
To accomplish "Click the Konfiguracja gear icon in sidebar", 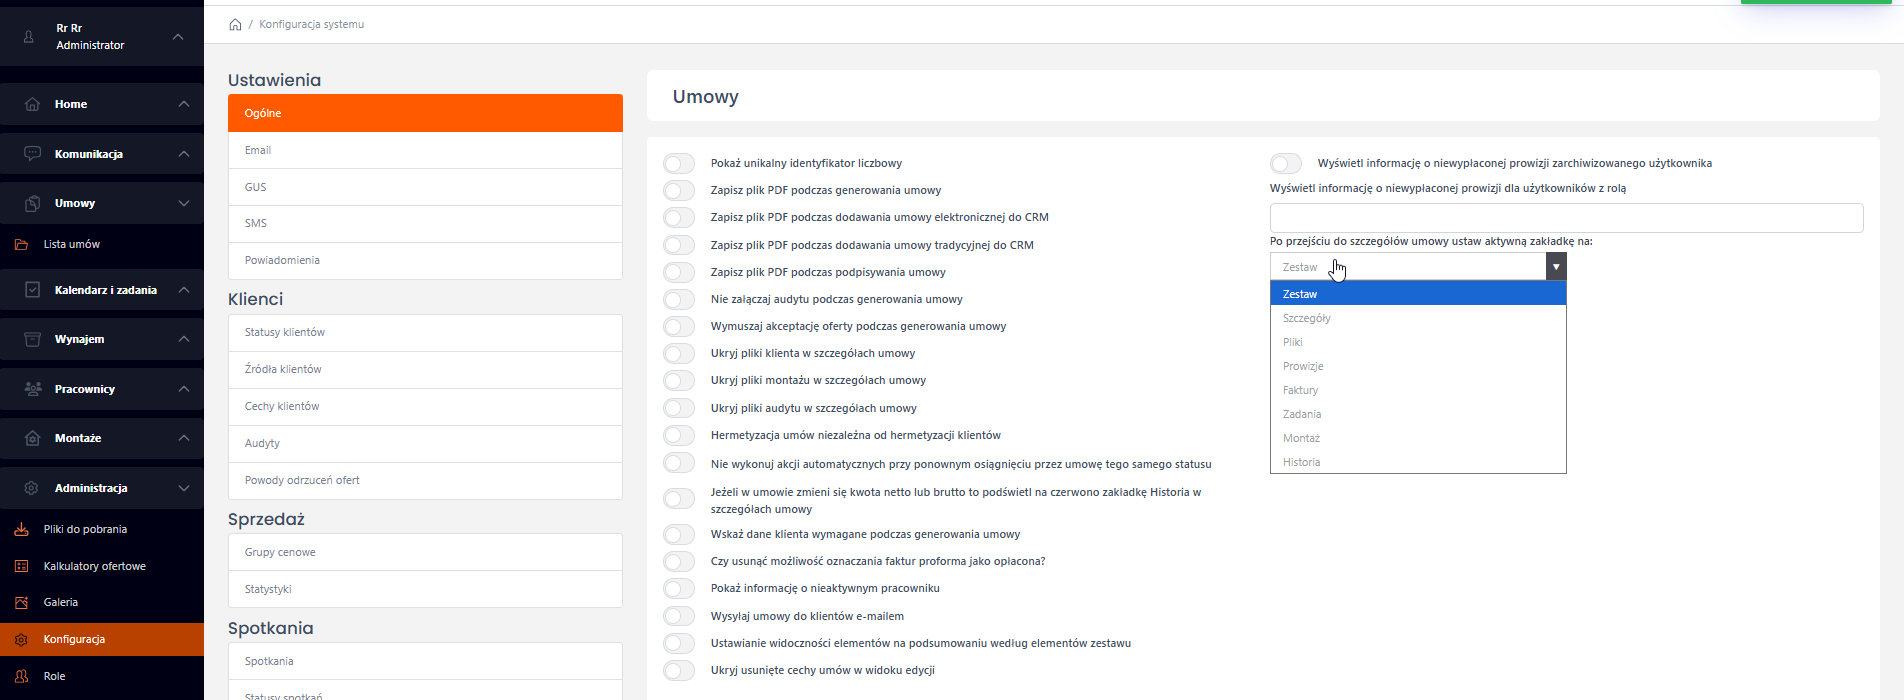I will pos(21,639).
